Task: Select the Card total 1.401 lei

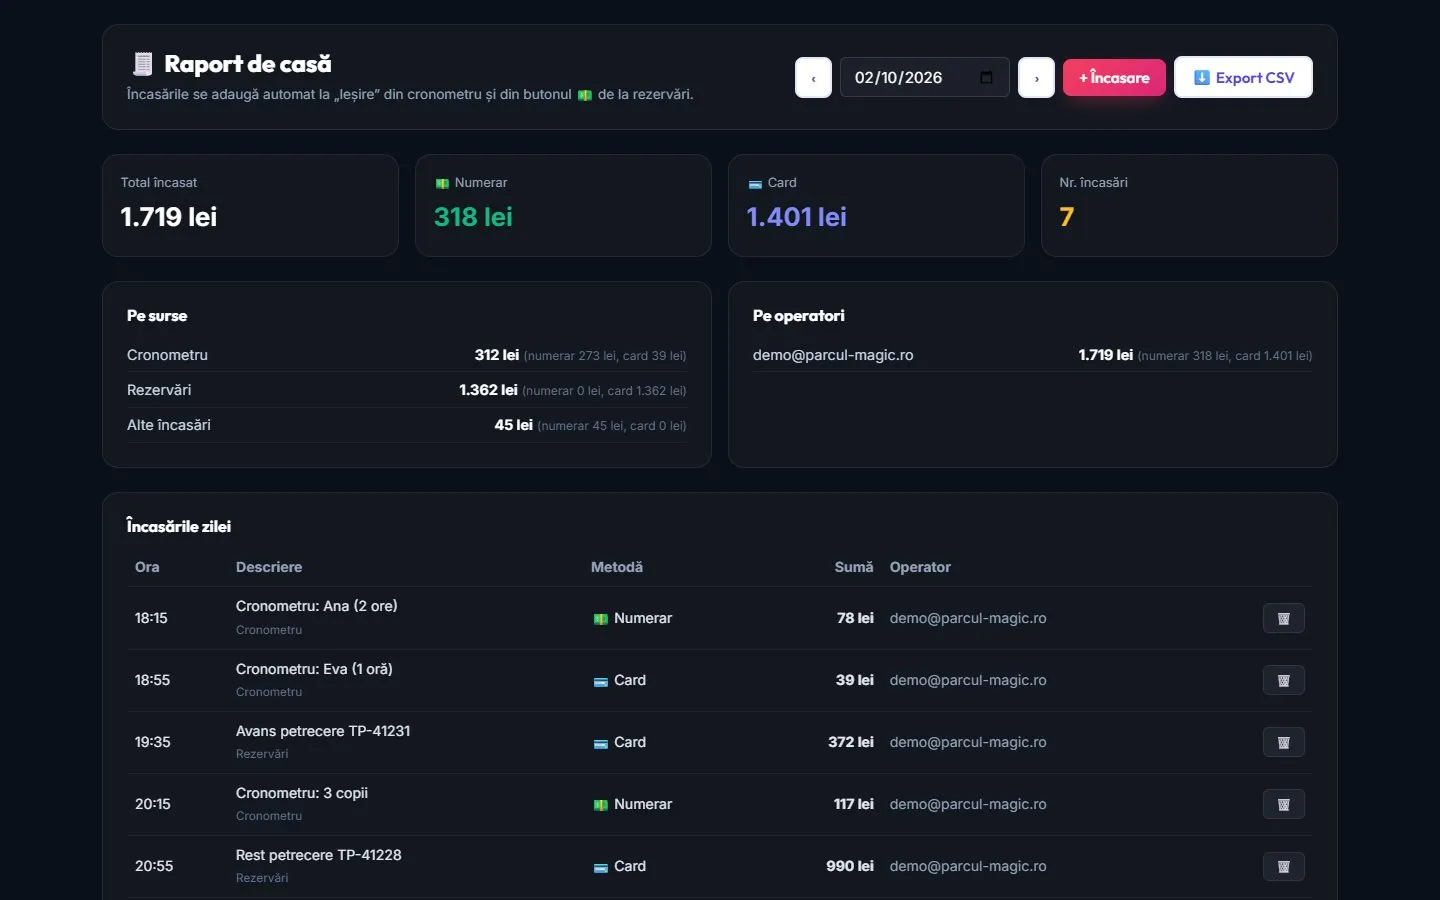Action: pos(796,217)
